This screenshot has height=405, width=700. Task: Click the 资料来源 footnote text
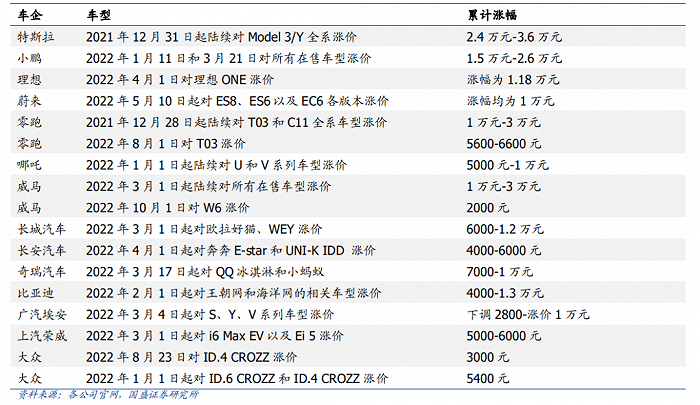click(108, 395)
